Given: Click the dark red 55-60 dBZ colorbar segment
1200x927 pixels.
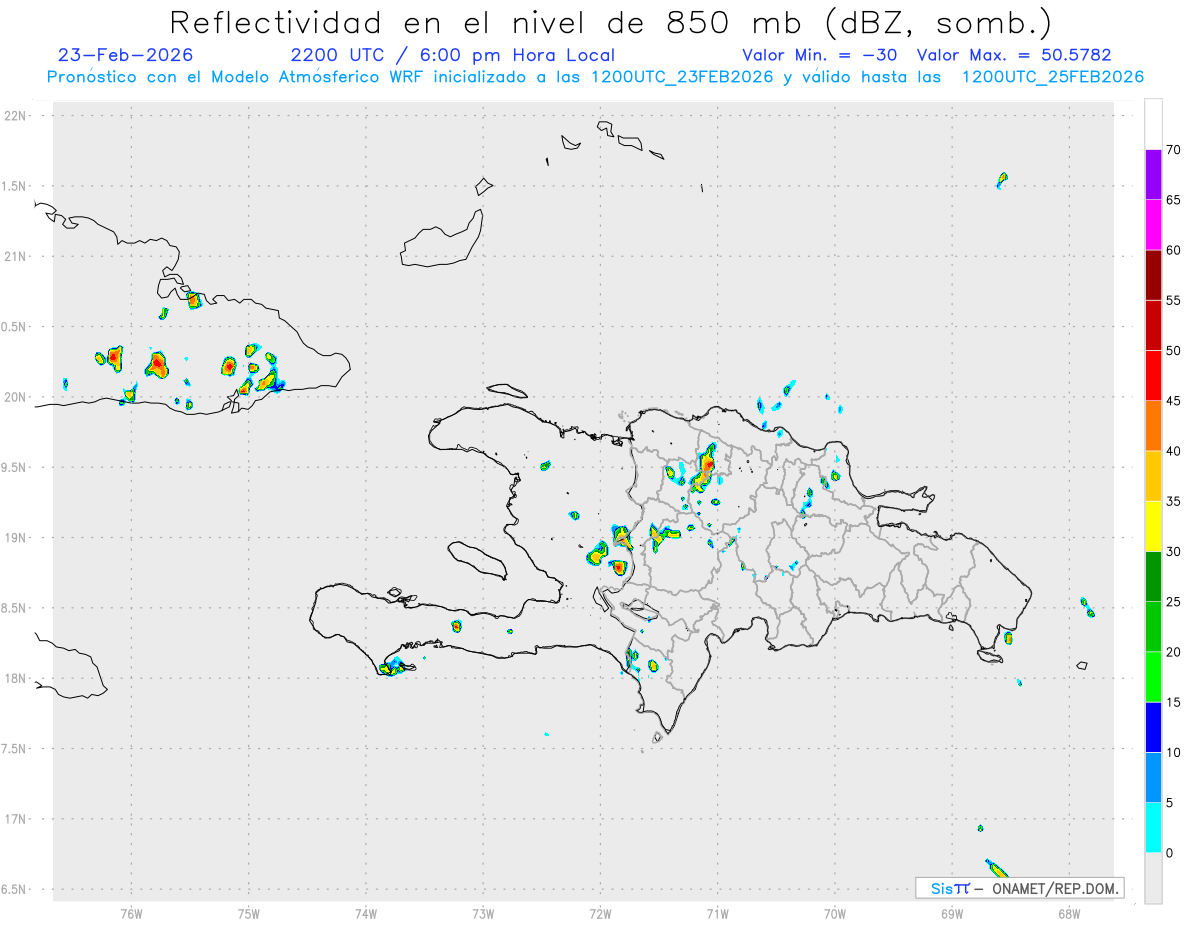Looking at the screenshot, I should click(x=1153, y=275).
